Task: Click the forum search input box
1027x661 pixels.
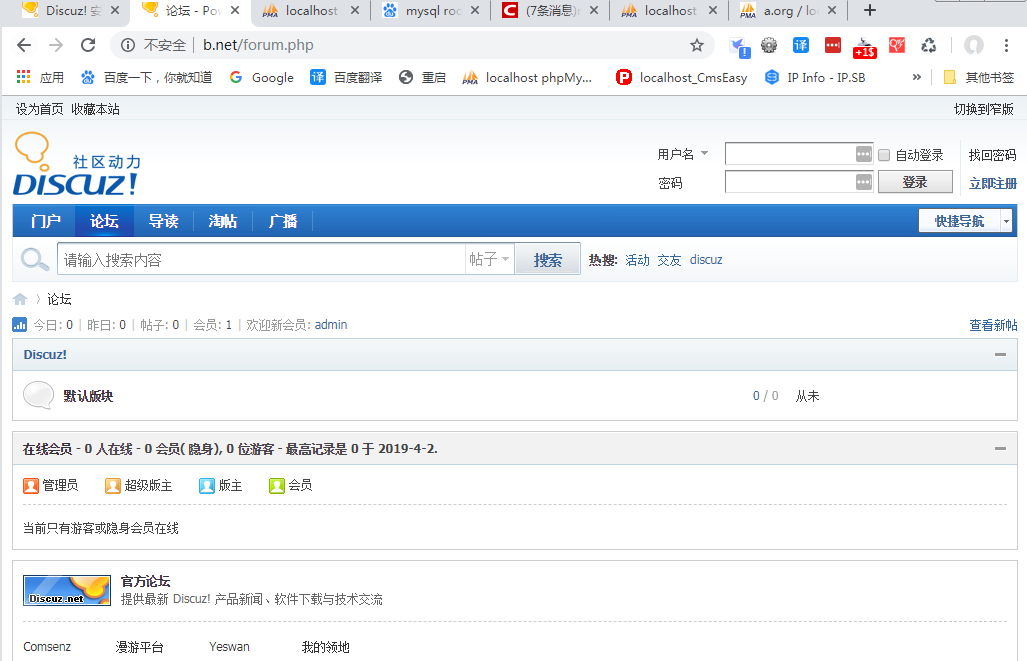Action: (x=261, y=259)
